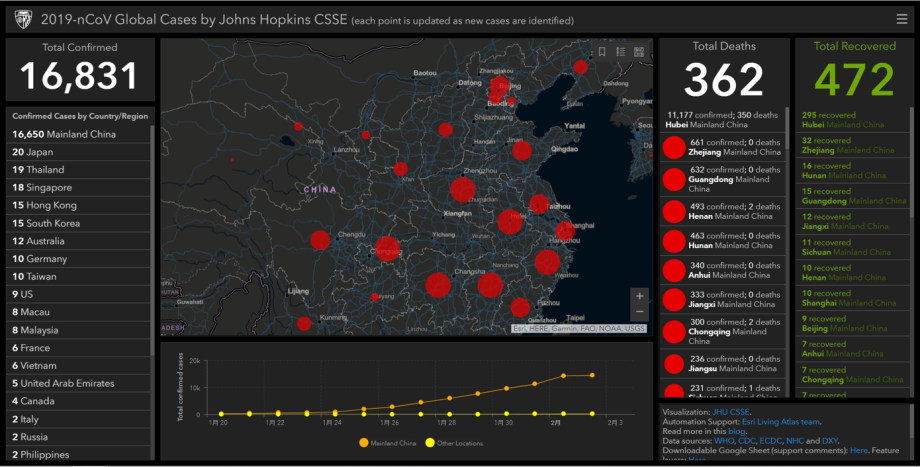The image size is (920, 467).
Task: Open the basemap gallery grid icon
Action: pos(639,52)
